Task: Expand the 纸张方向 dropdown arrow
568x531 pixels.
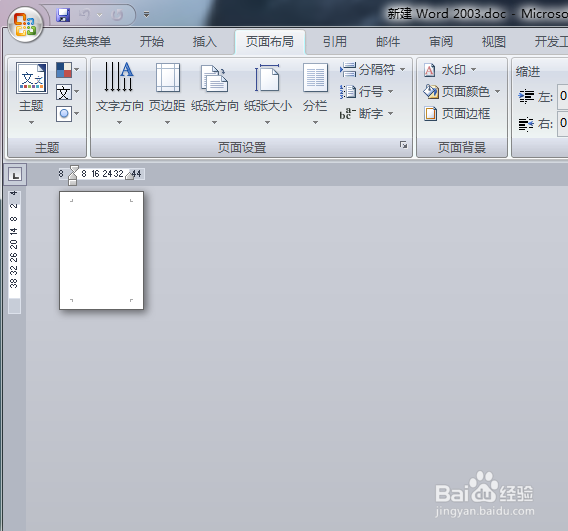Action: tap(214, 122)
